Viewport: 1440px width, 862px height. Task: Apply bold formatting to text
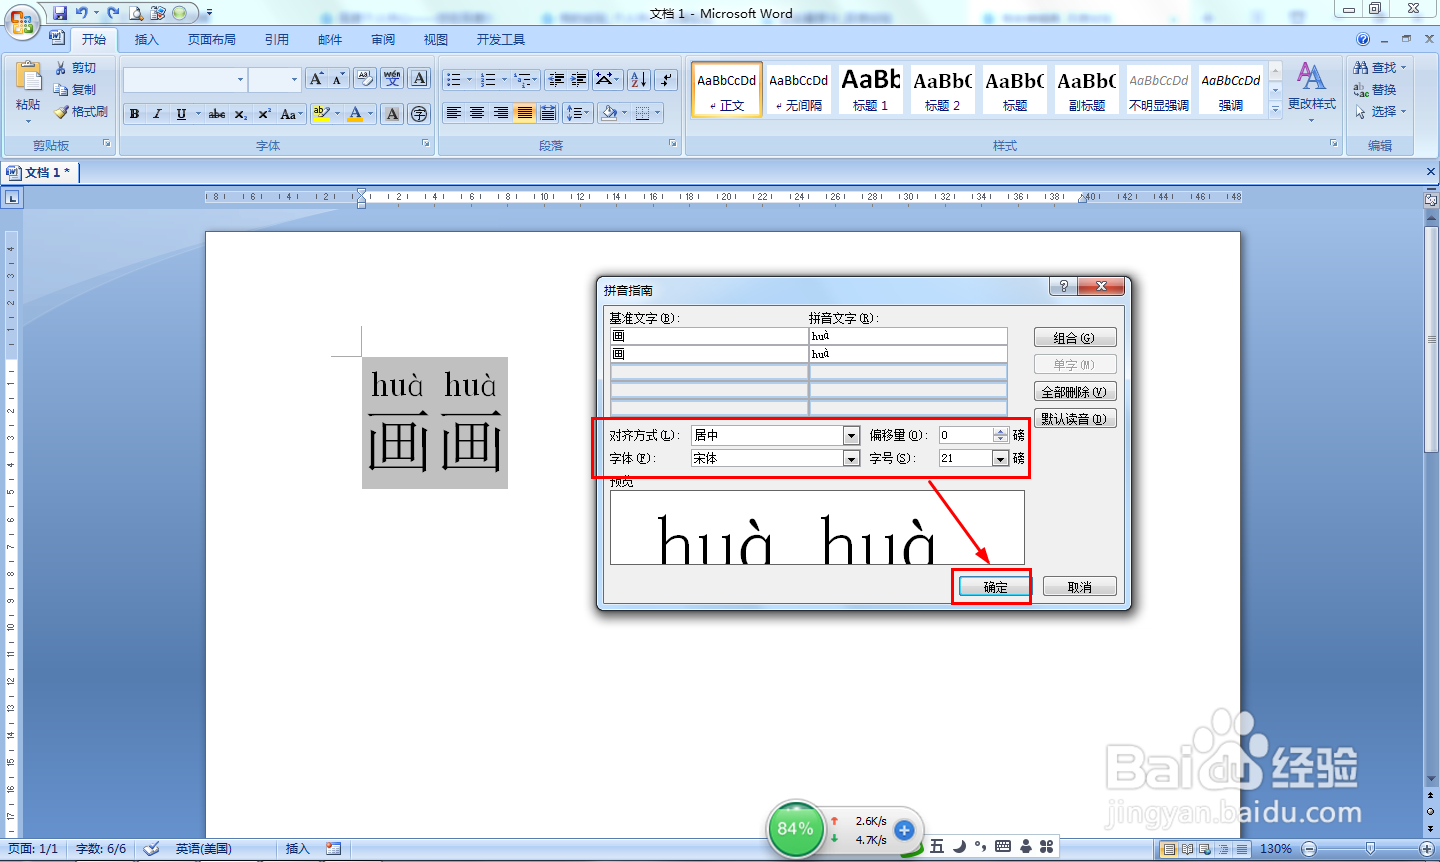click(x=133, y=113)
